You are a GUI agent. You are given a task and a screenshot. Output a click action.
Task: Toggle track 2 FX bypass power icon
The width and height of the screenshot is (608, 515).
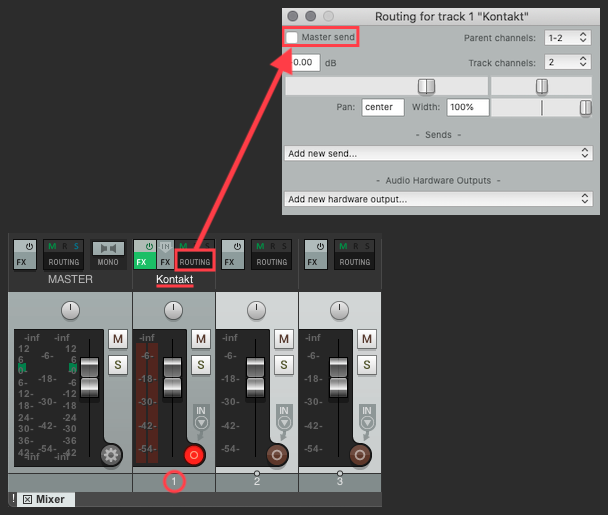(x=237, y=246)
